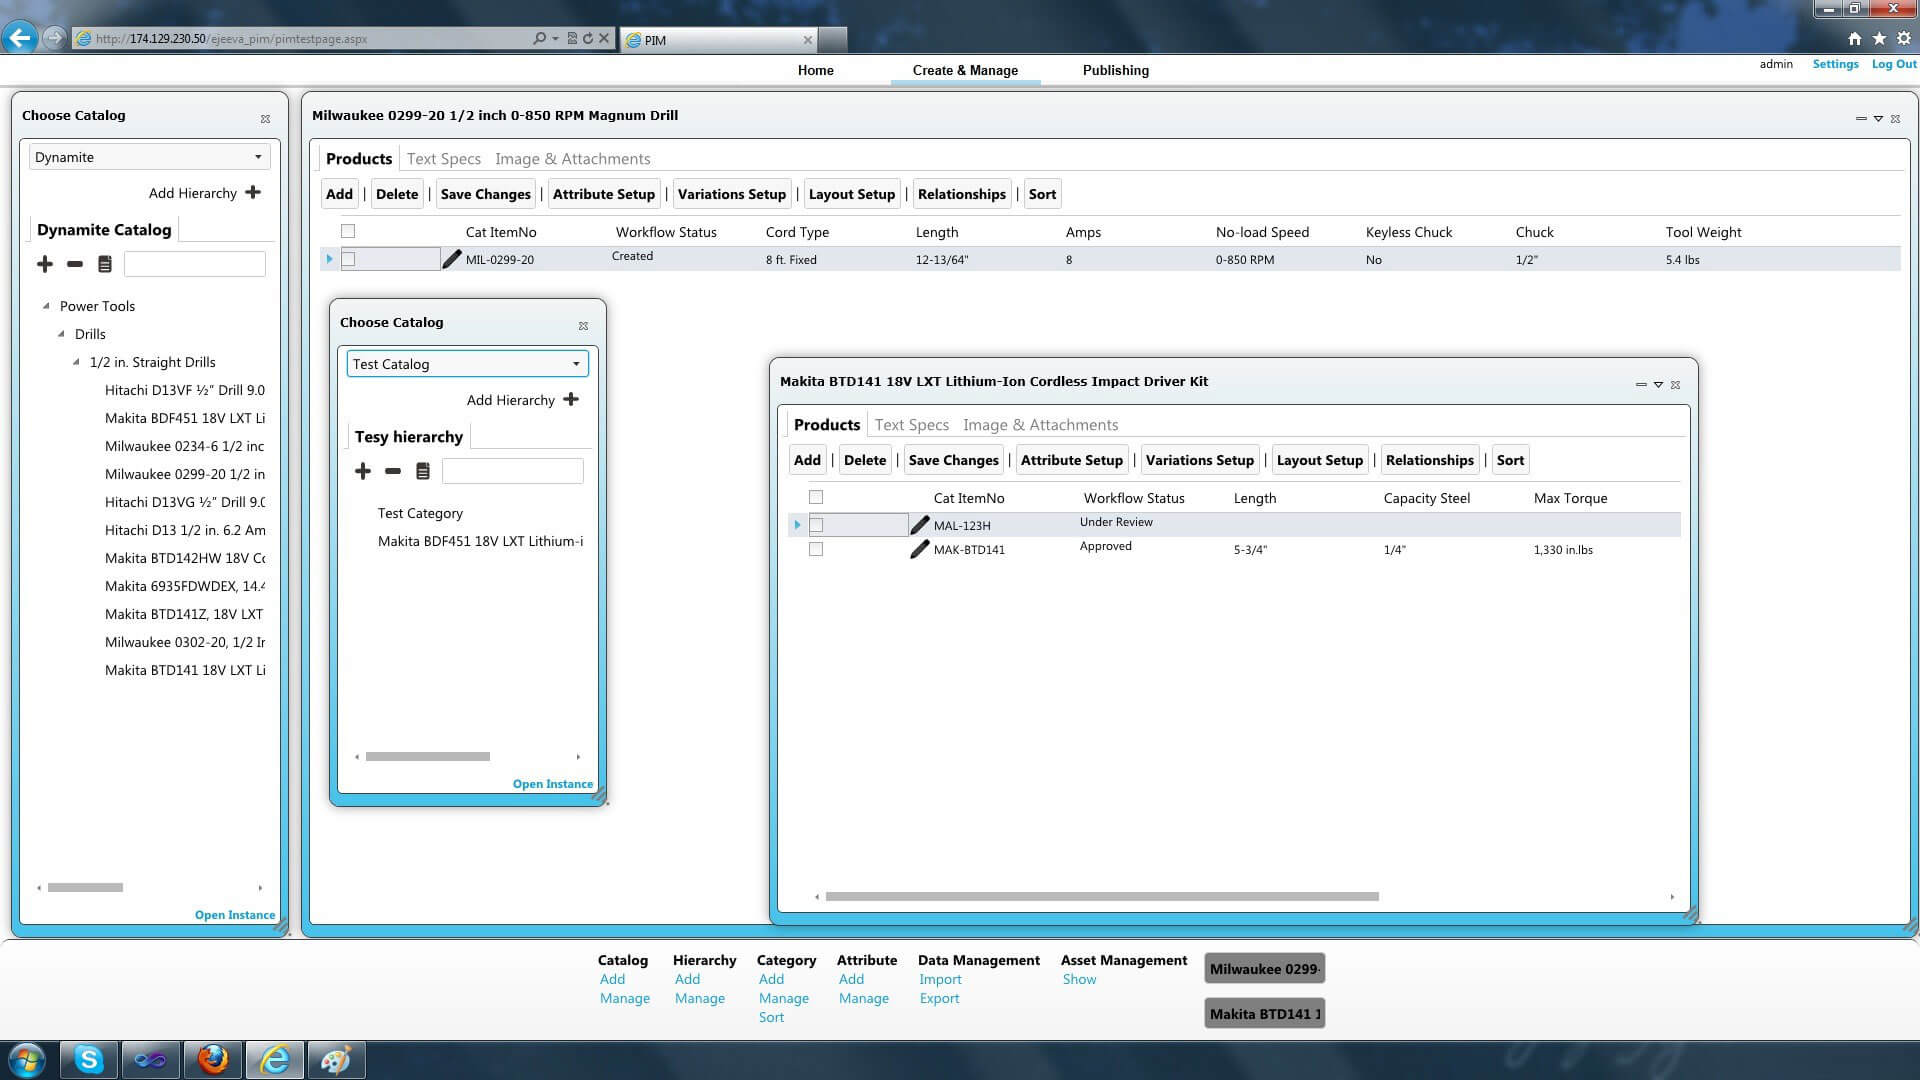Click edit pencil icon for MAK-BTD141 row
This screenshot has width=1920, height=1080.
click(x=920, y=549)
